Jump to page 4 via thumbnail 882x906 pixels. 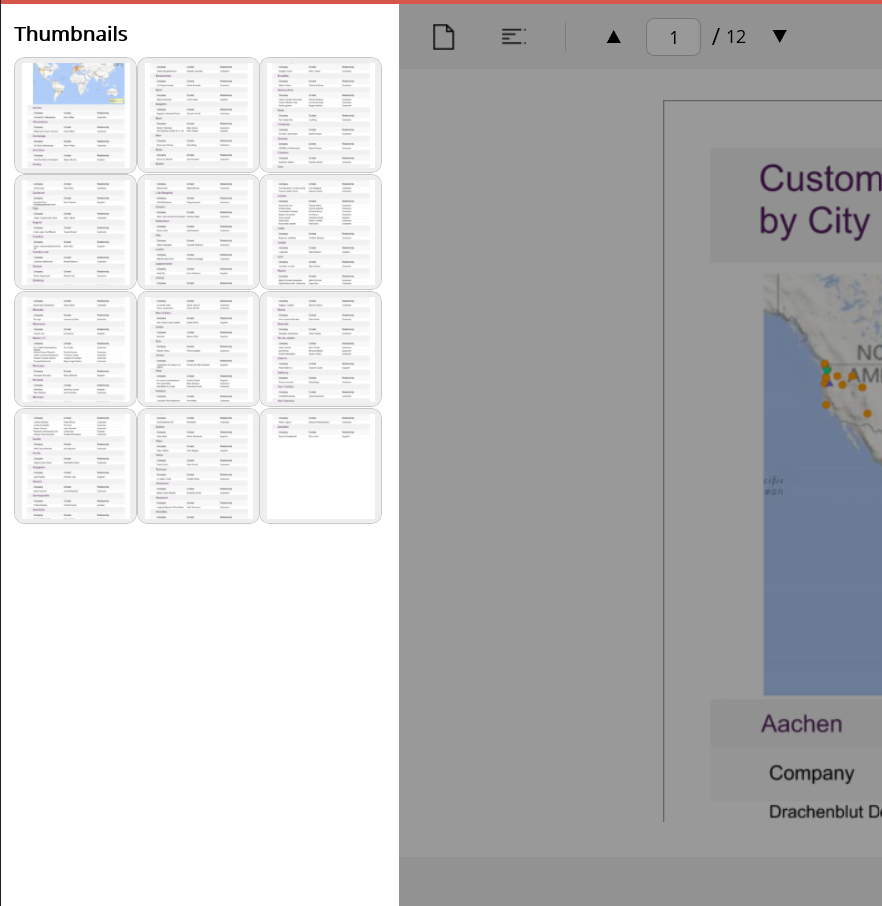pos(76,232)
